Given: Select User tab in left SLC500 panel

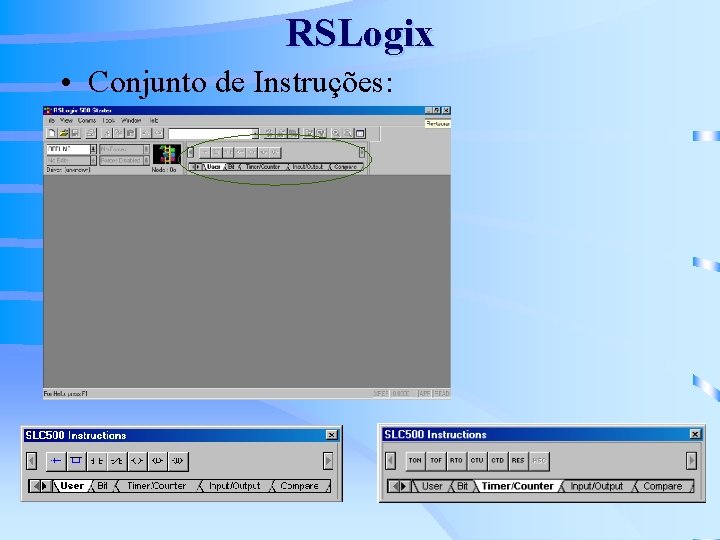Looking at the screenshot, I should pyautogui.click(x=72, y=486).
